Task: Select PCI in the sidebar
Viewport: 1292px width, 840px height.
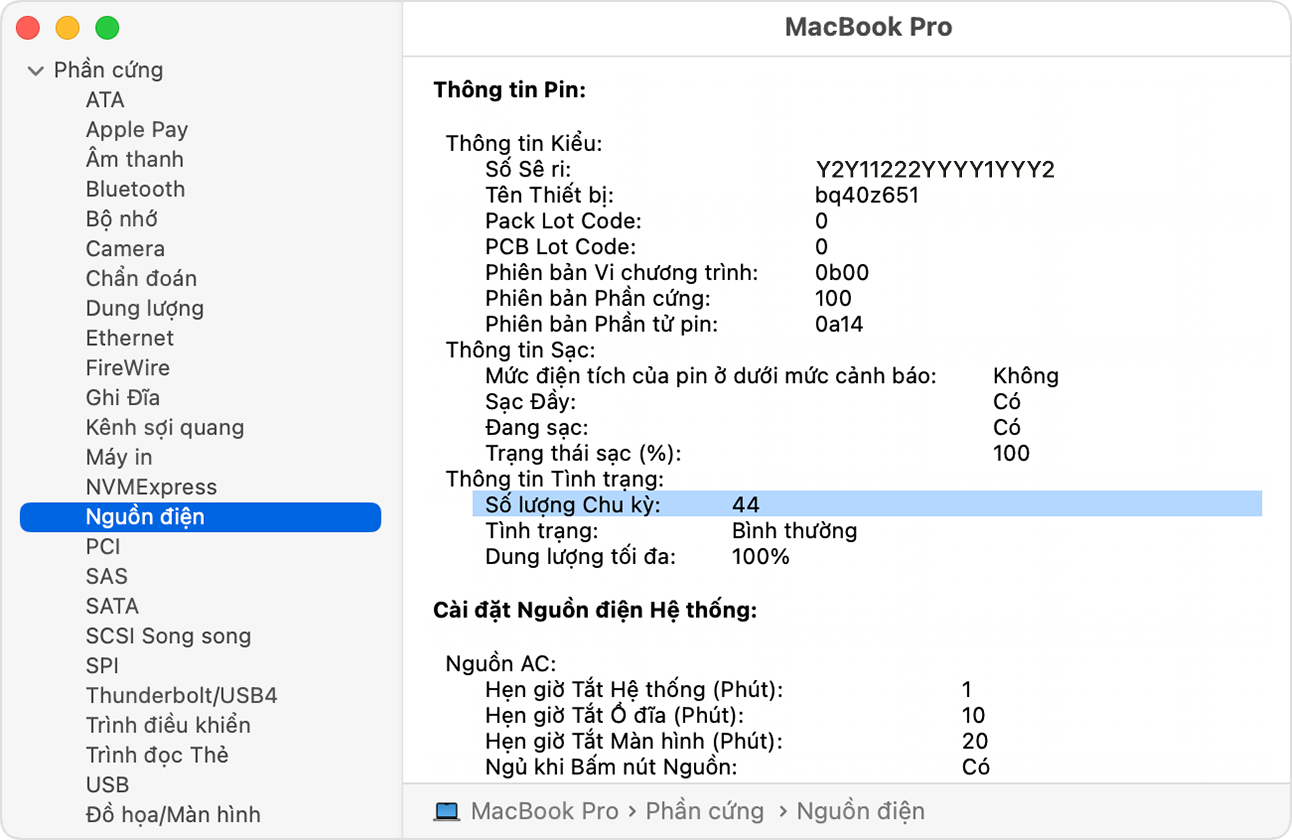Action: coord(103,547)
